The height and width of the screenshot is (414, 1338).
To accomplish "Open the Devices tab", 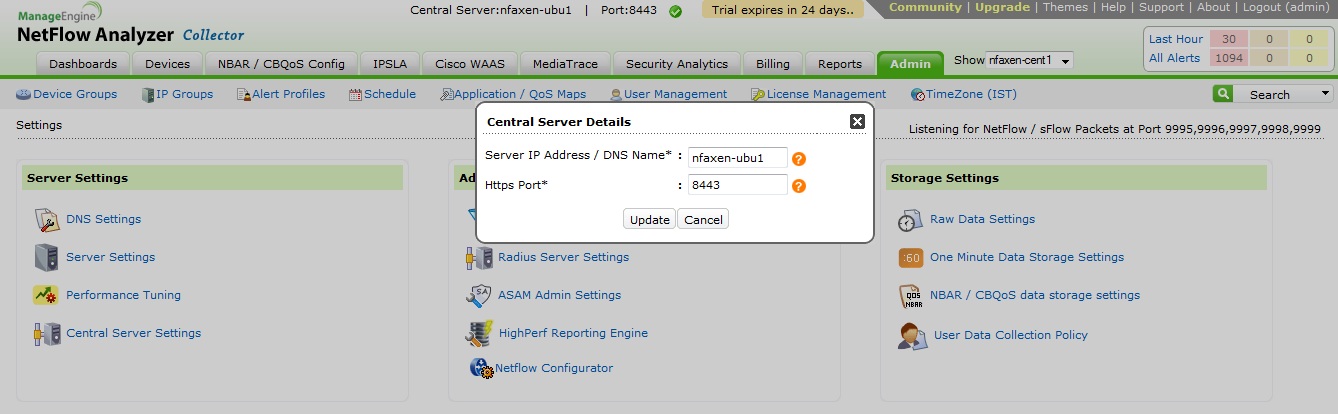I will [x=167, y=64].
